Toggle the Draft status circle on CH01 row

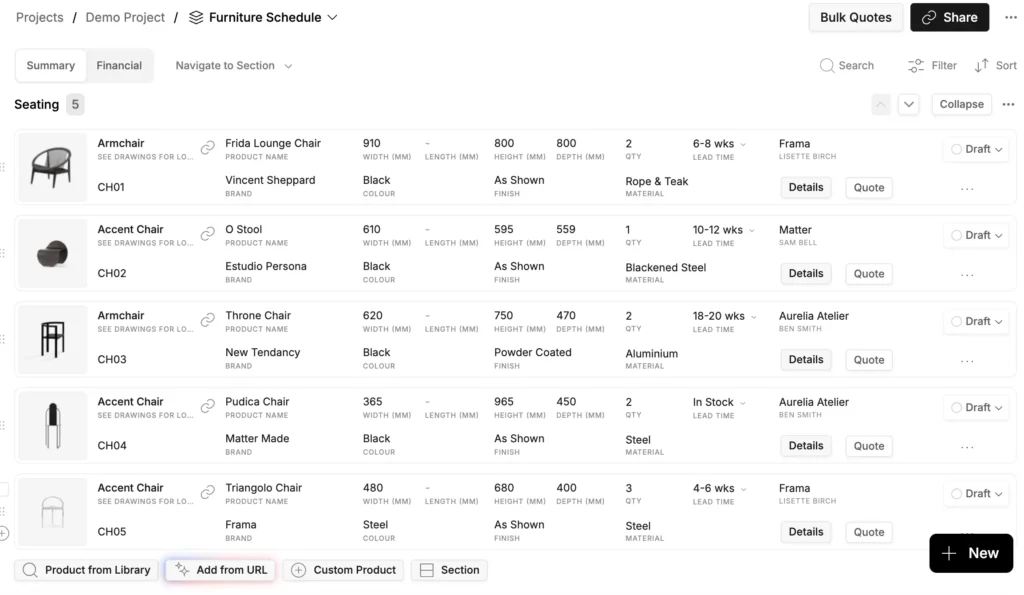(x=957, y=149)
